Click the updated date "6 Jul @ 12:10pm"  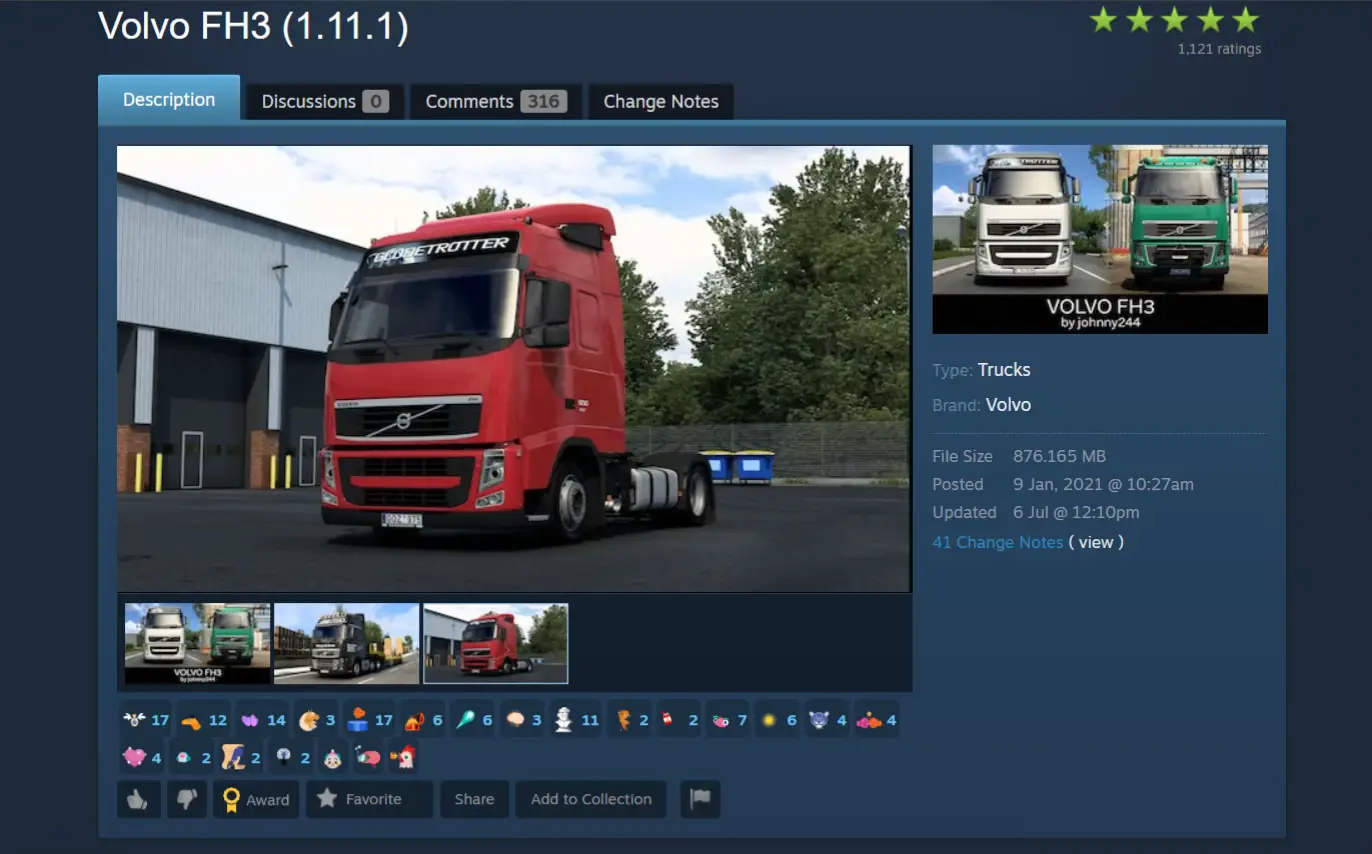pyautogui.click(x=1076, y=512)
